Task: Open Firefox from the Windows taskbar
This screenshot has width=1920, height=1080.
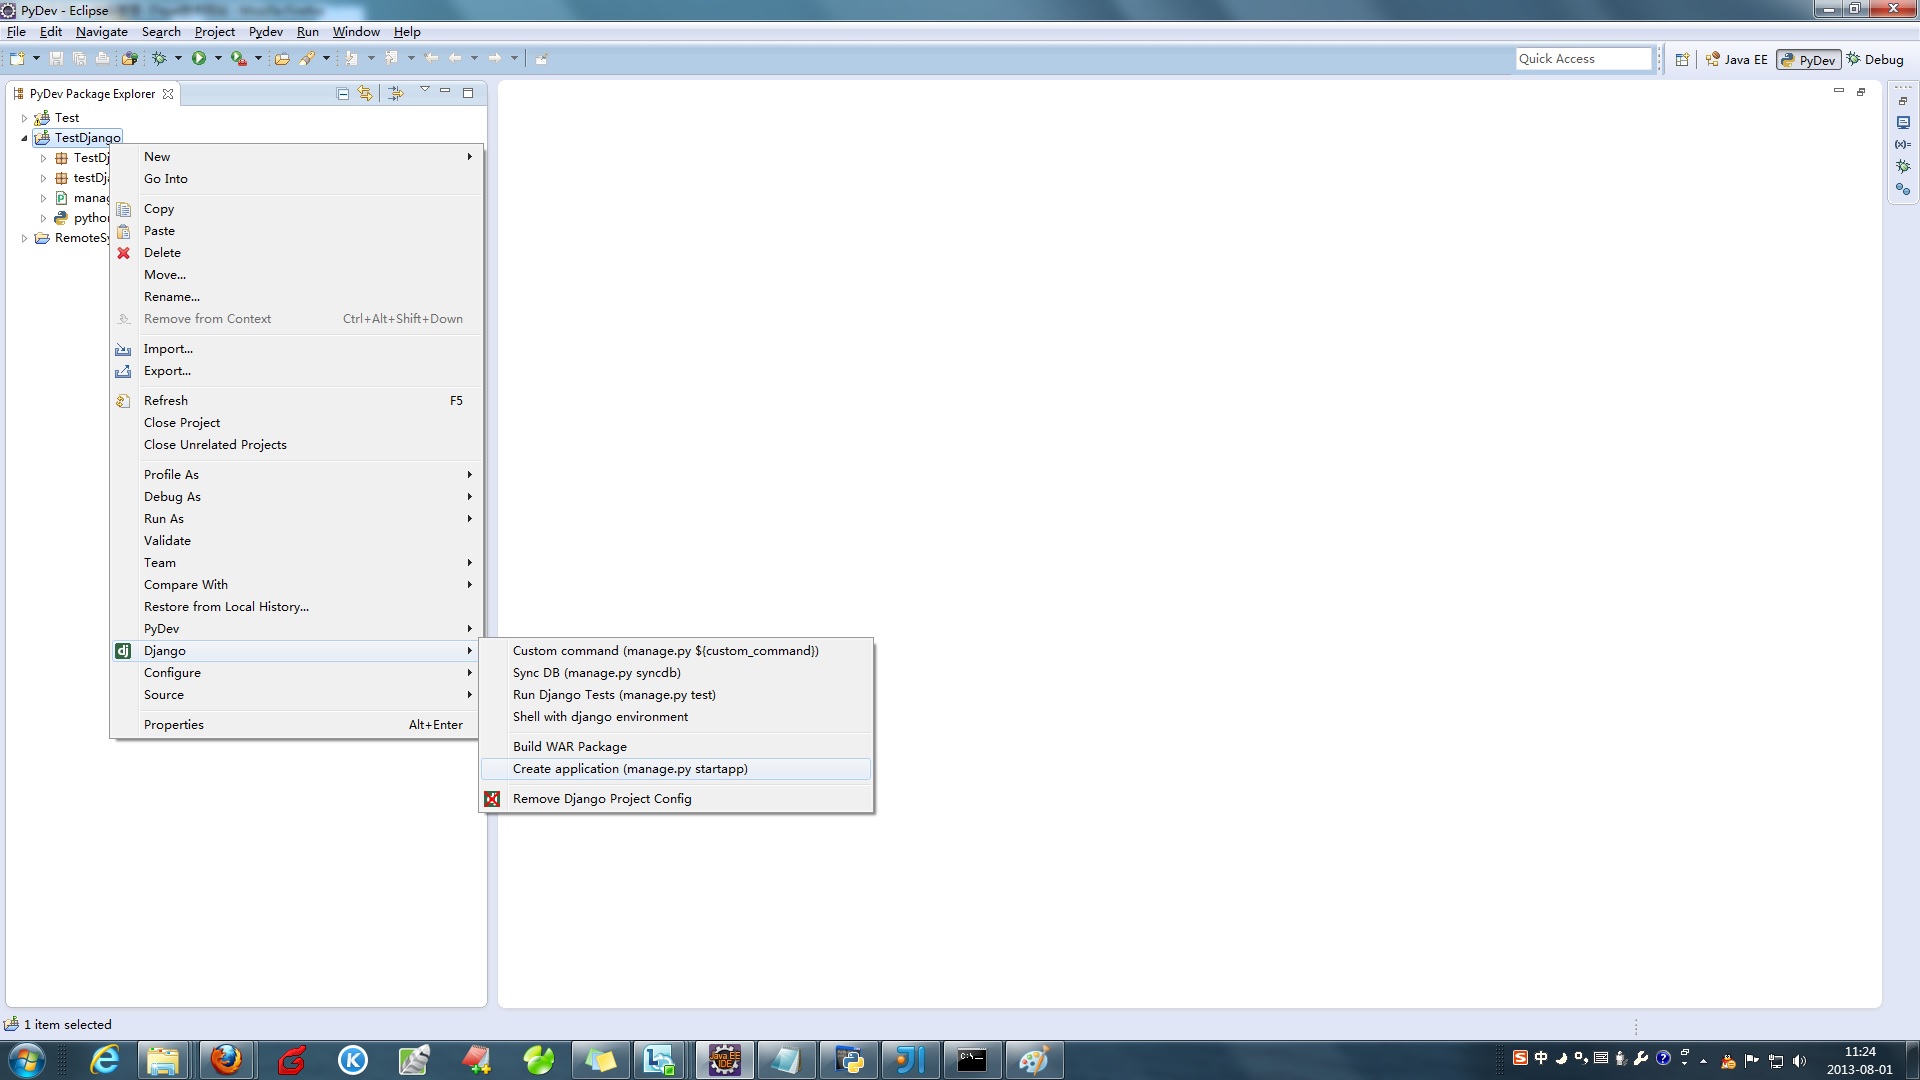Action: tap(227, 1059)
